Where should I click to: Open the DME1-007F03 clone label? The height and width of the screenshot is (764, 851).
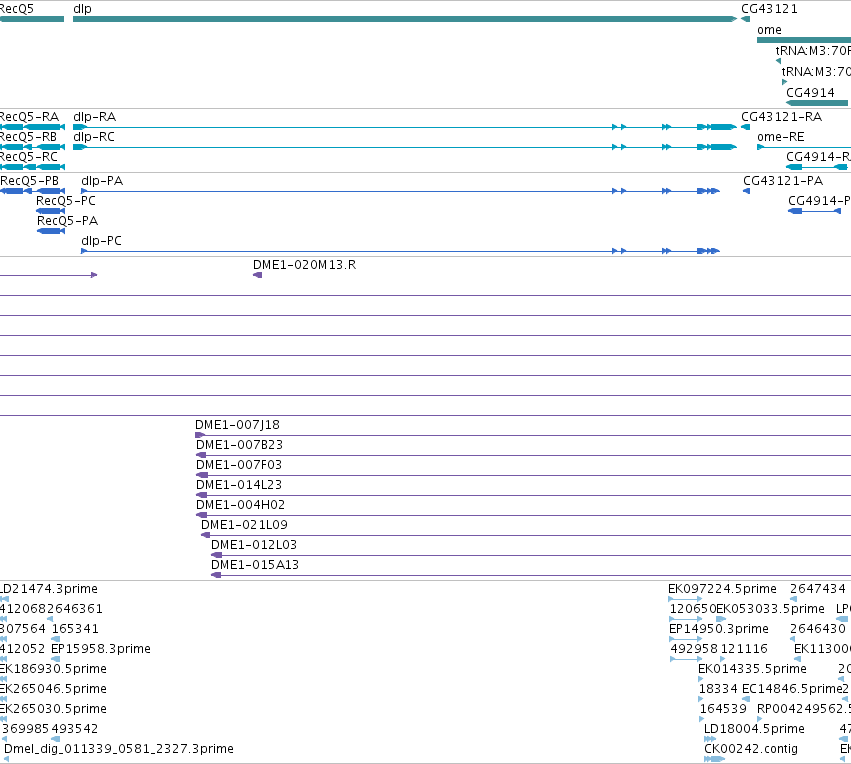(x=239, y=465)
